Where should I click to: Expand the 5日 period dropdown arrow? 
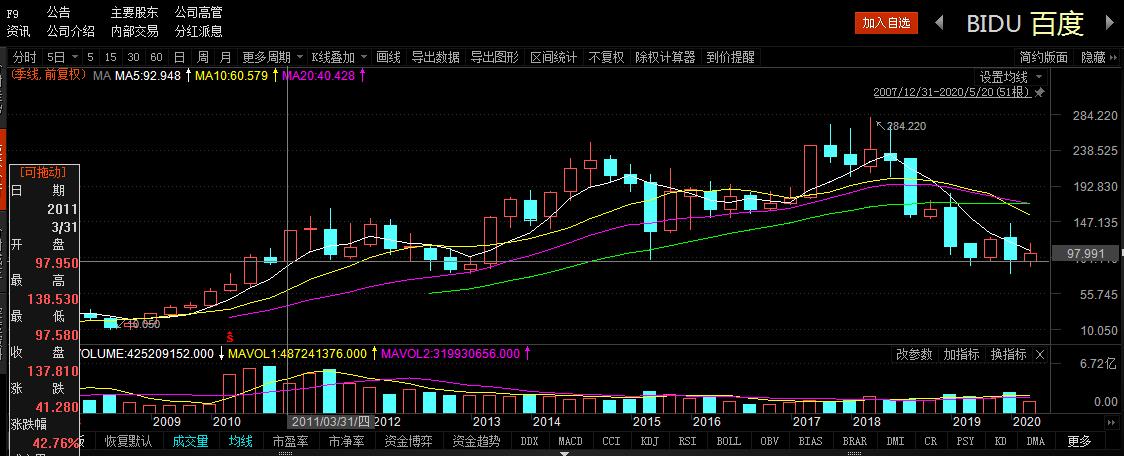click(77, 57)
